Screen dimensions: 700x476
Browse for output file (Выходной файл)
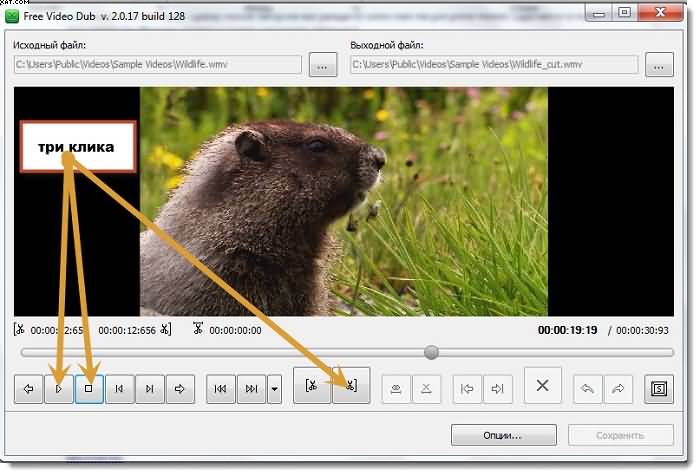tap(659, 65)
